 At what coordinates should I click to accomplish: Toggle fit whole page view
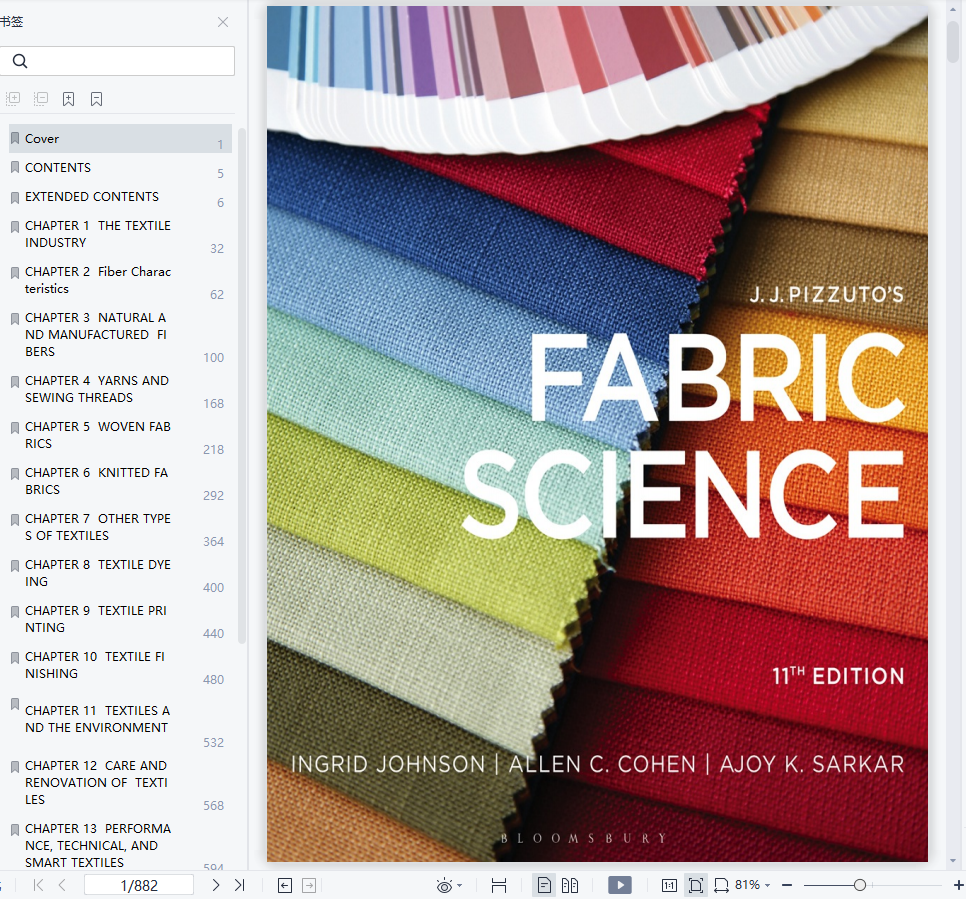696,885
